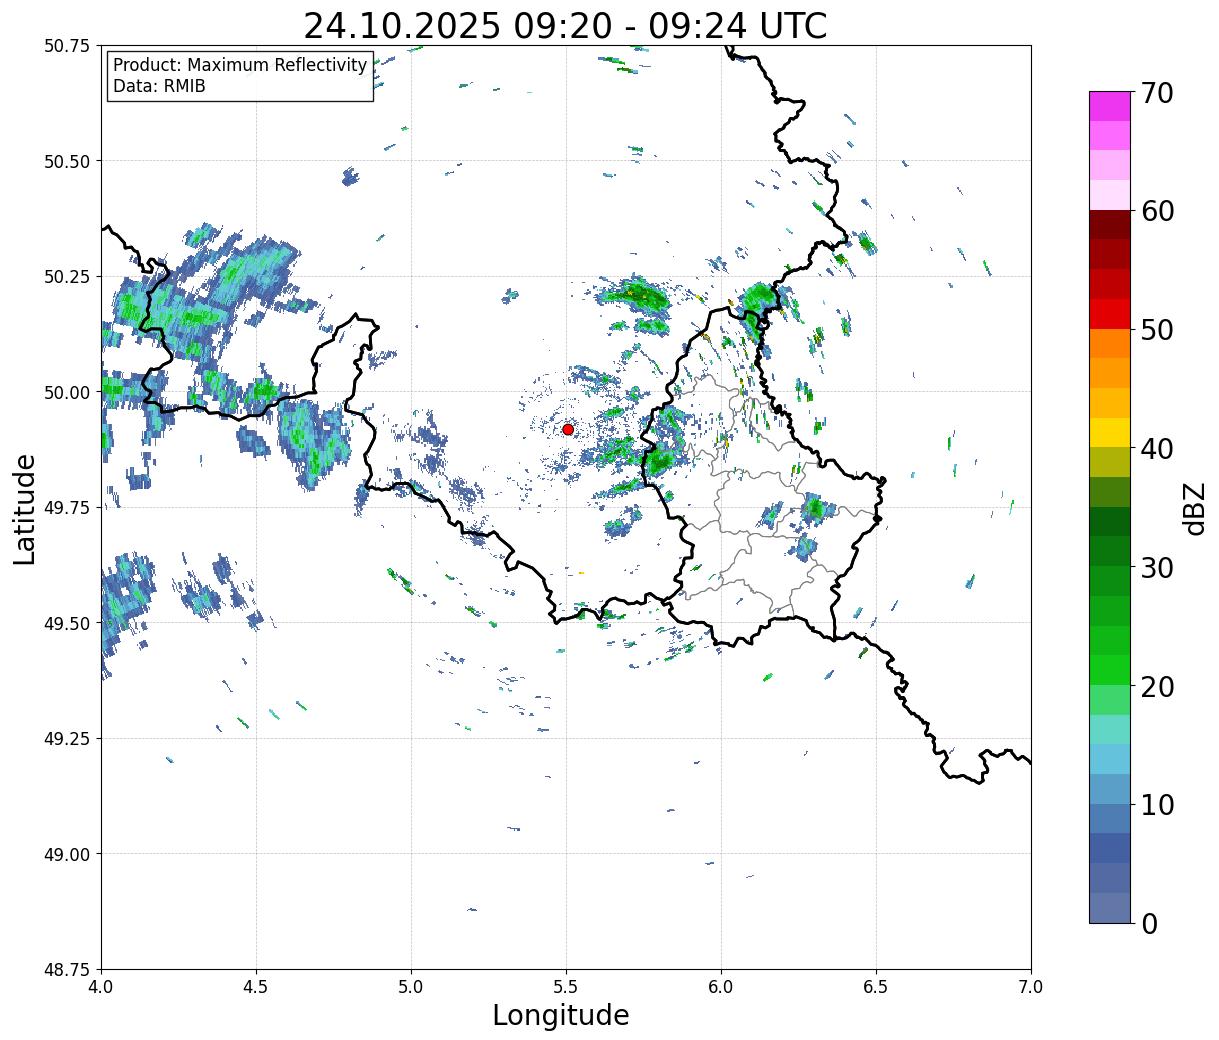1219x1040 pixels.
Task: Click the 10 tick label on colorbar
Action: click(x=1157, y=804)
